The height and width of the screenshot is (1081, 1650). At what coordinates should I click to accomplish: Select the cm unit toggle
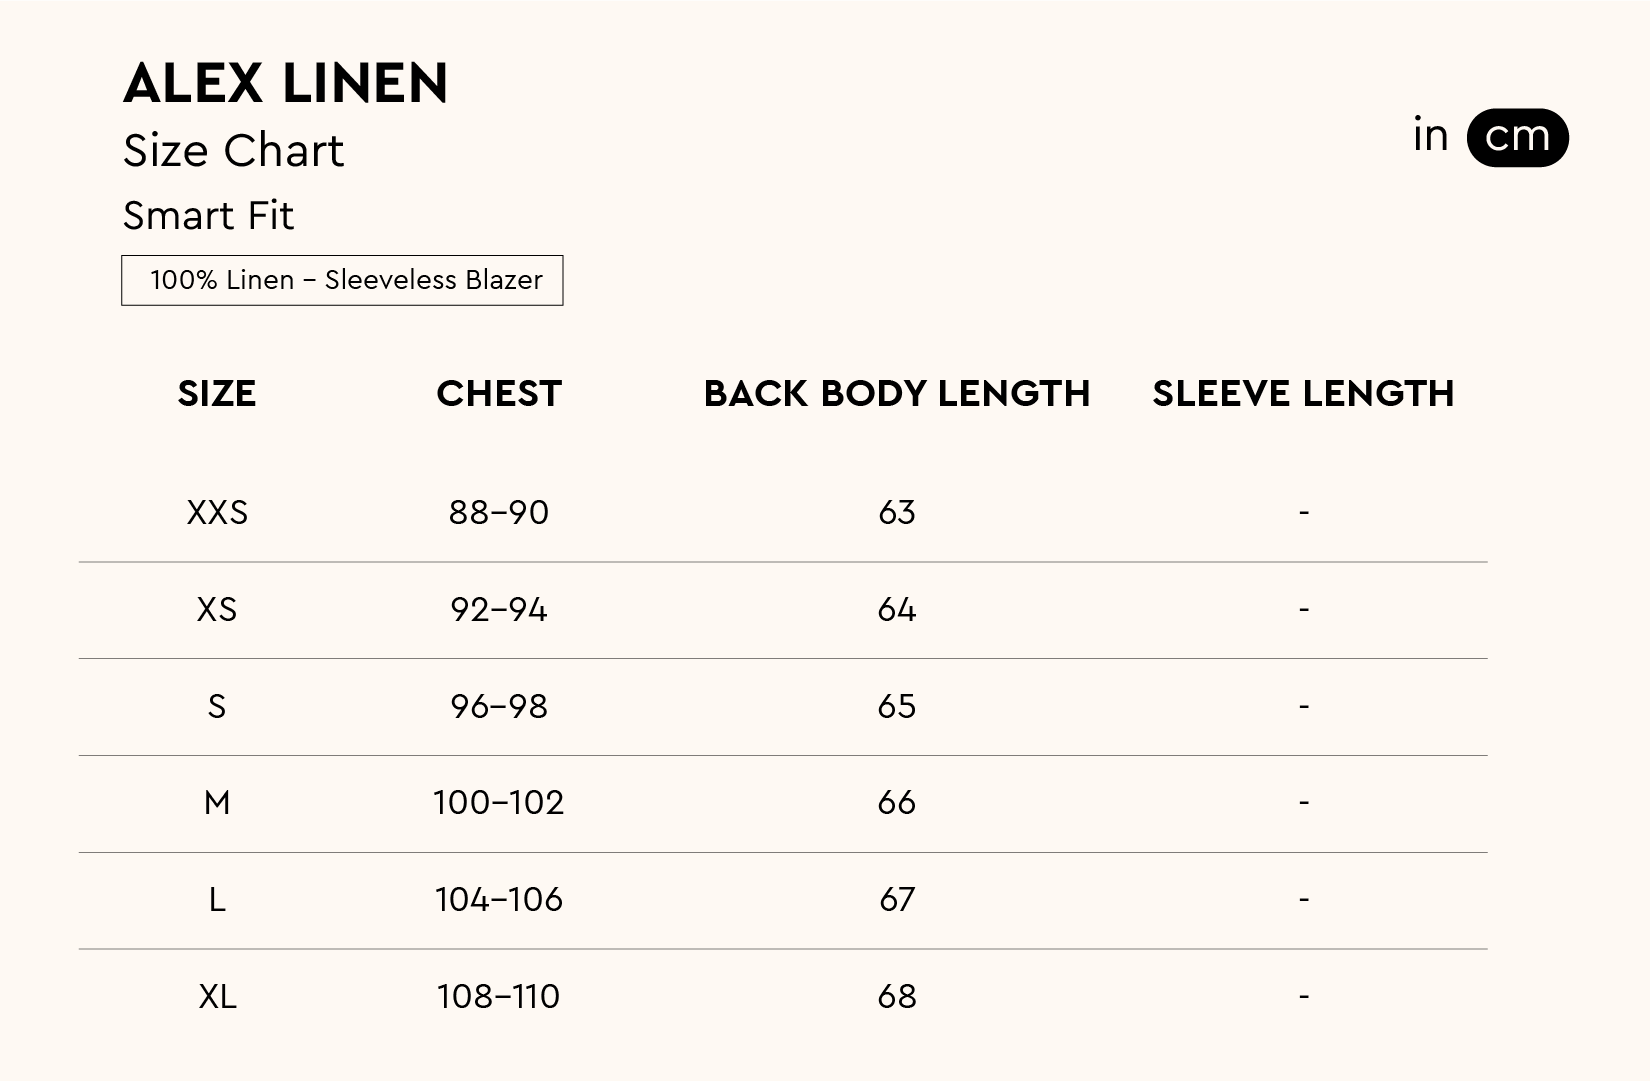tap(1517, 137)
